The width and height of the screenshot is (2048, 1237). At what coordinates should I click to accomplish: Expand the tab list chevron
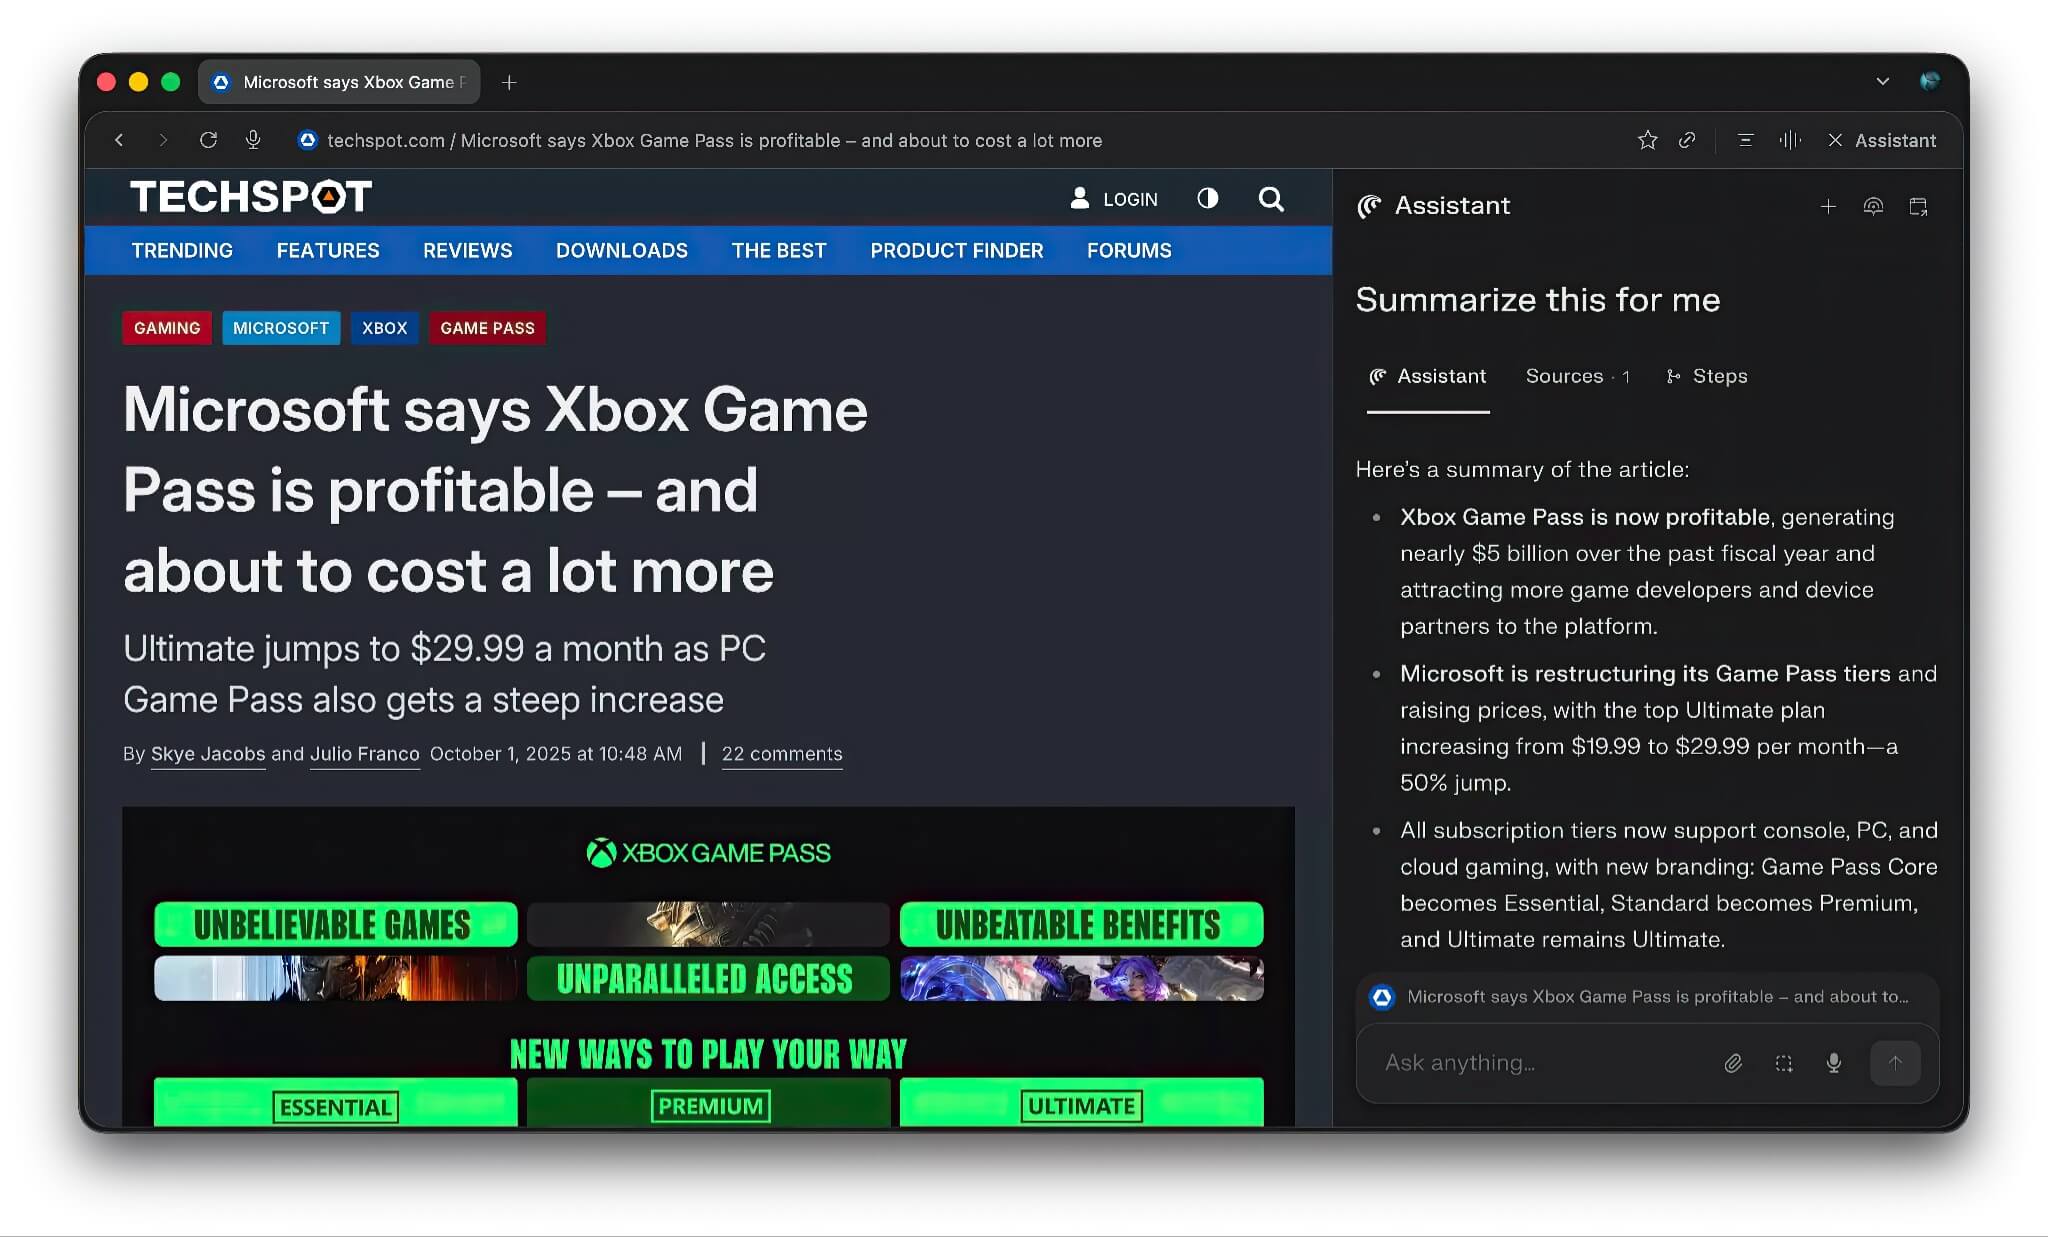coord(1882,82)
